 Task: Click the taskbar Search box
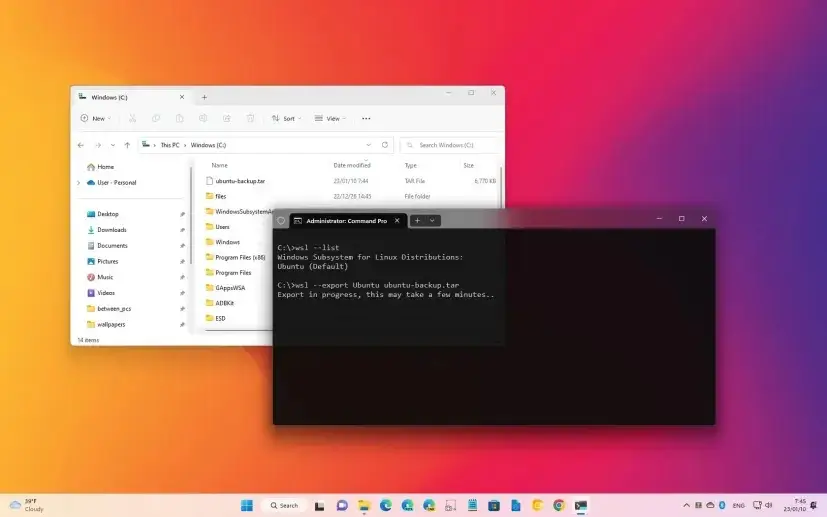285,505
